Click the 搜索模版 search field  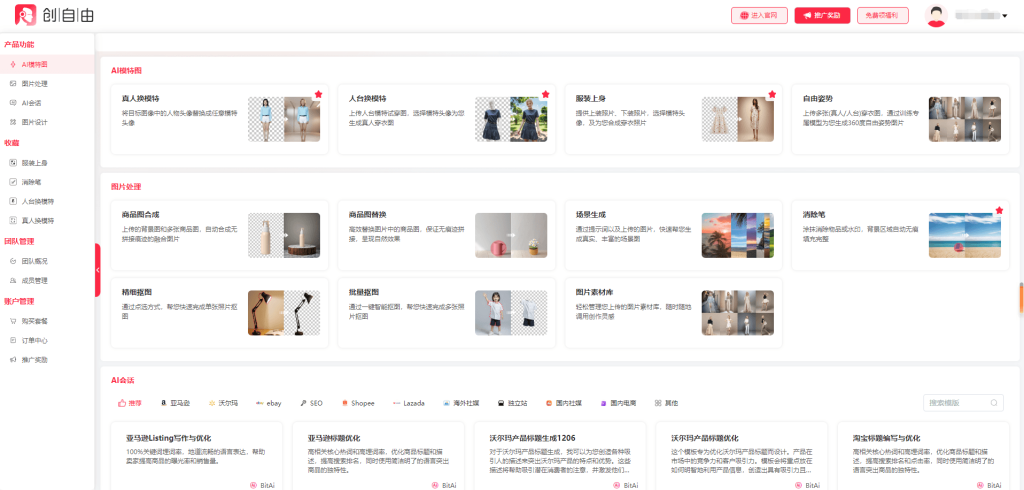coord(960,403)
